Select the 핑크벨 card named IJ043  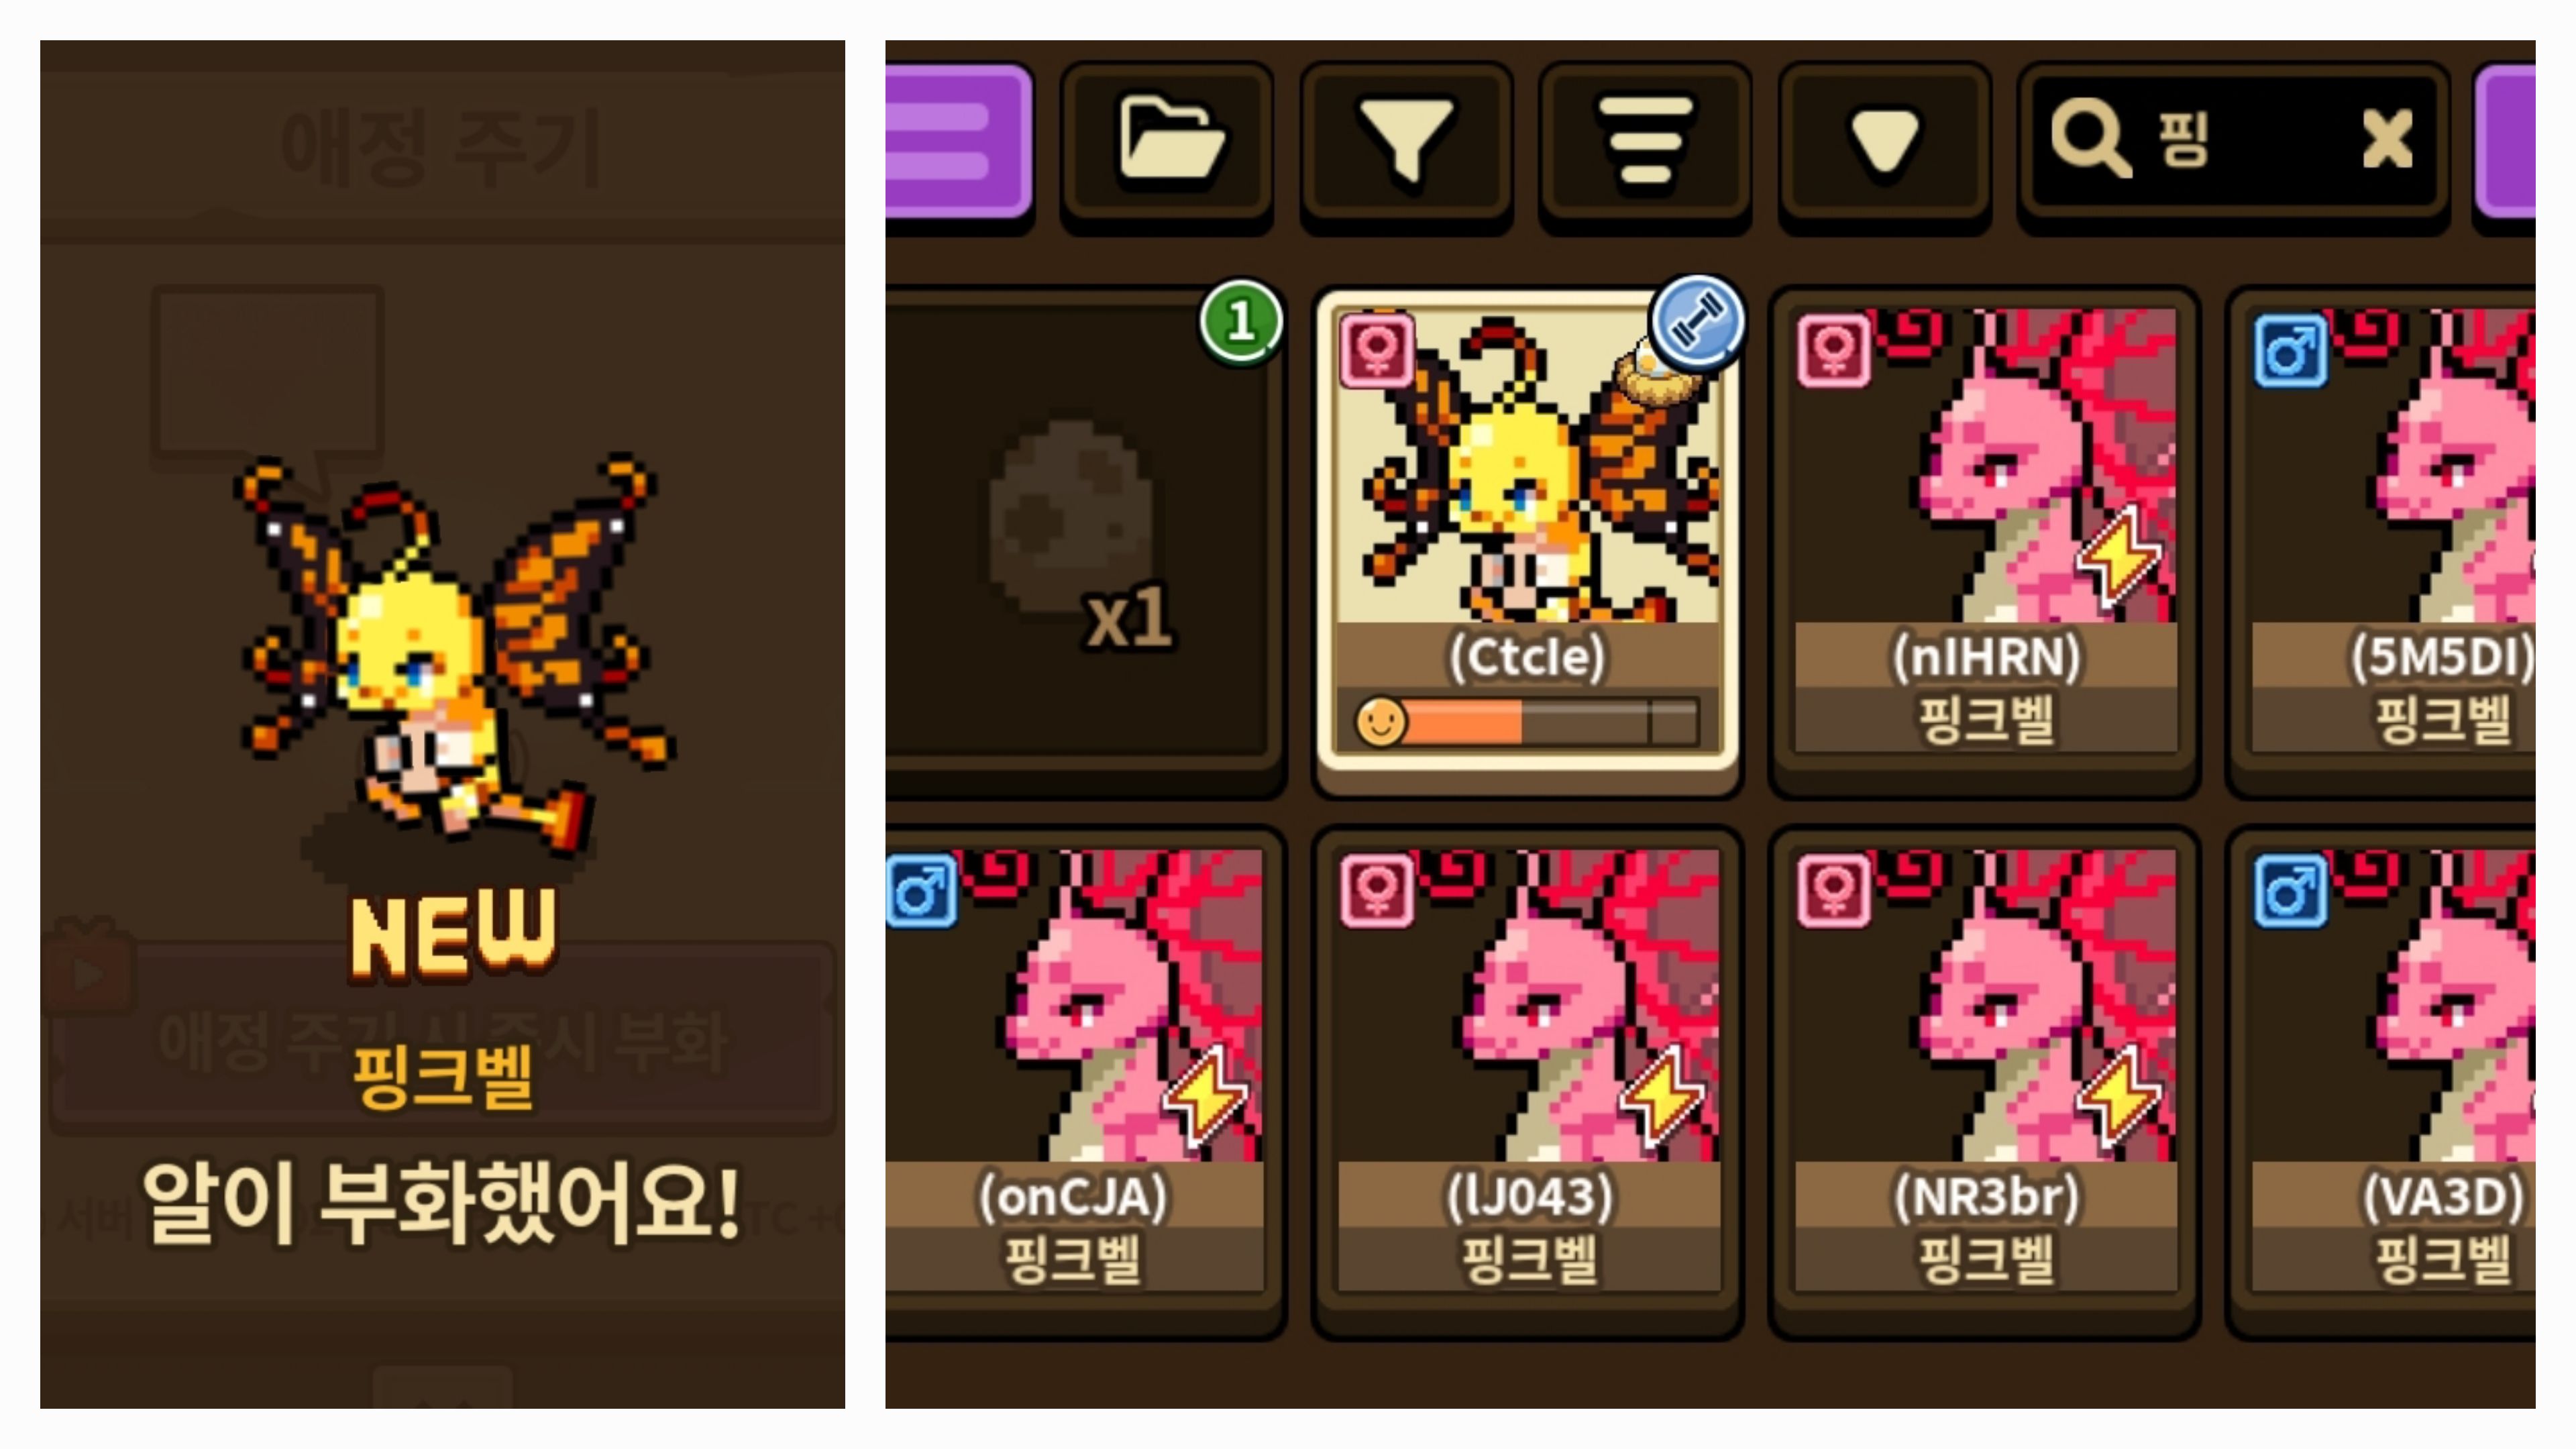pyautogui.click(x=1528, y=1080)
